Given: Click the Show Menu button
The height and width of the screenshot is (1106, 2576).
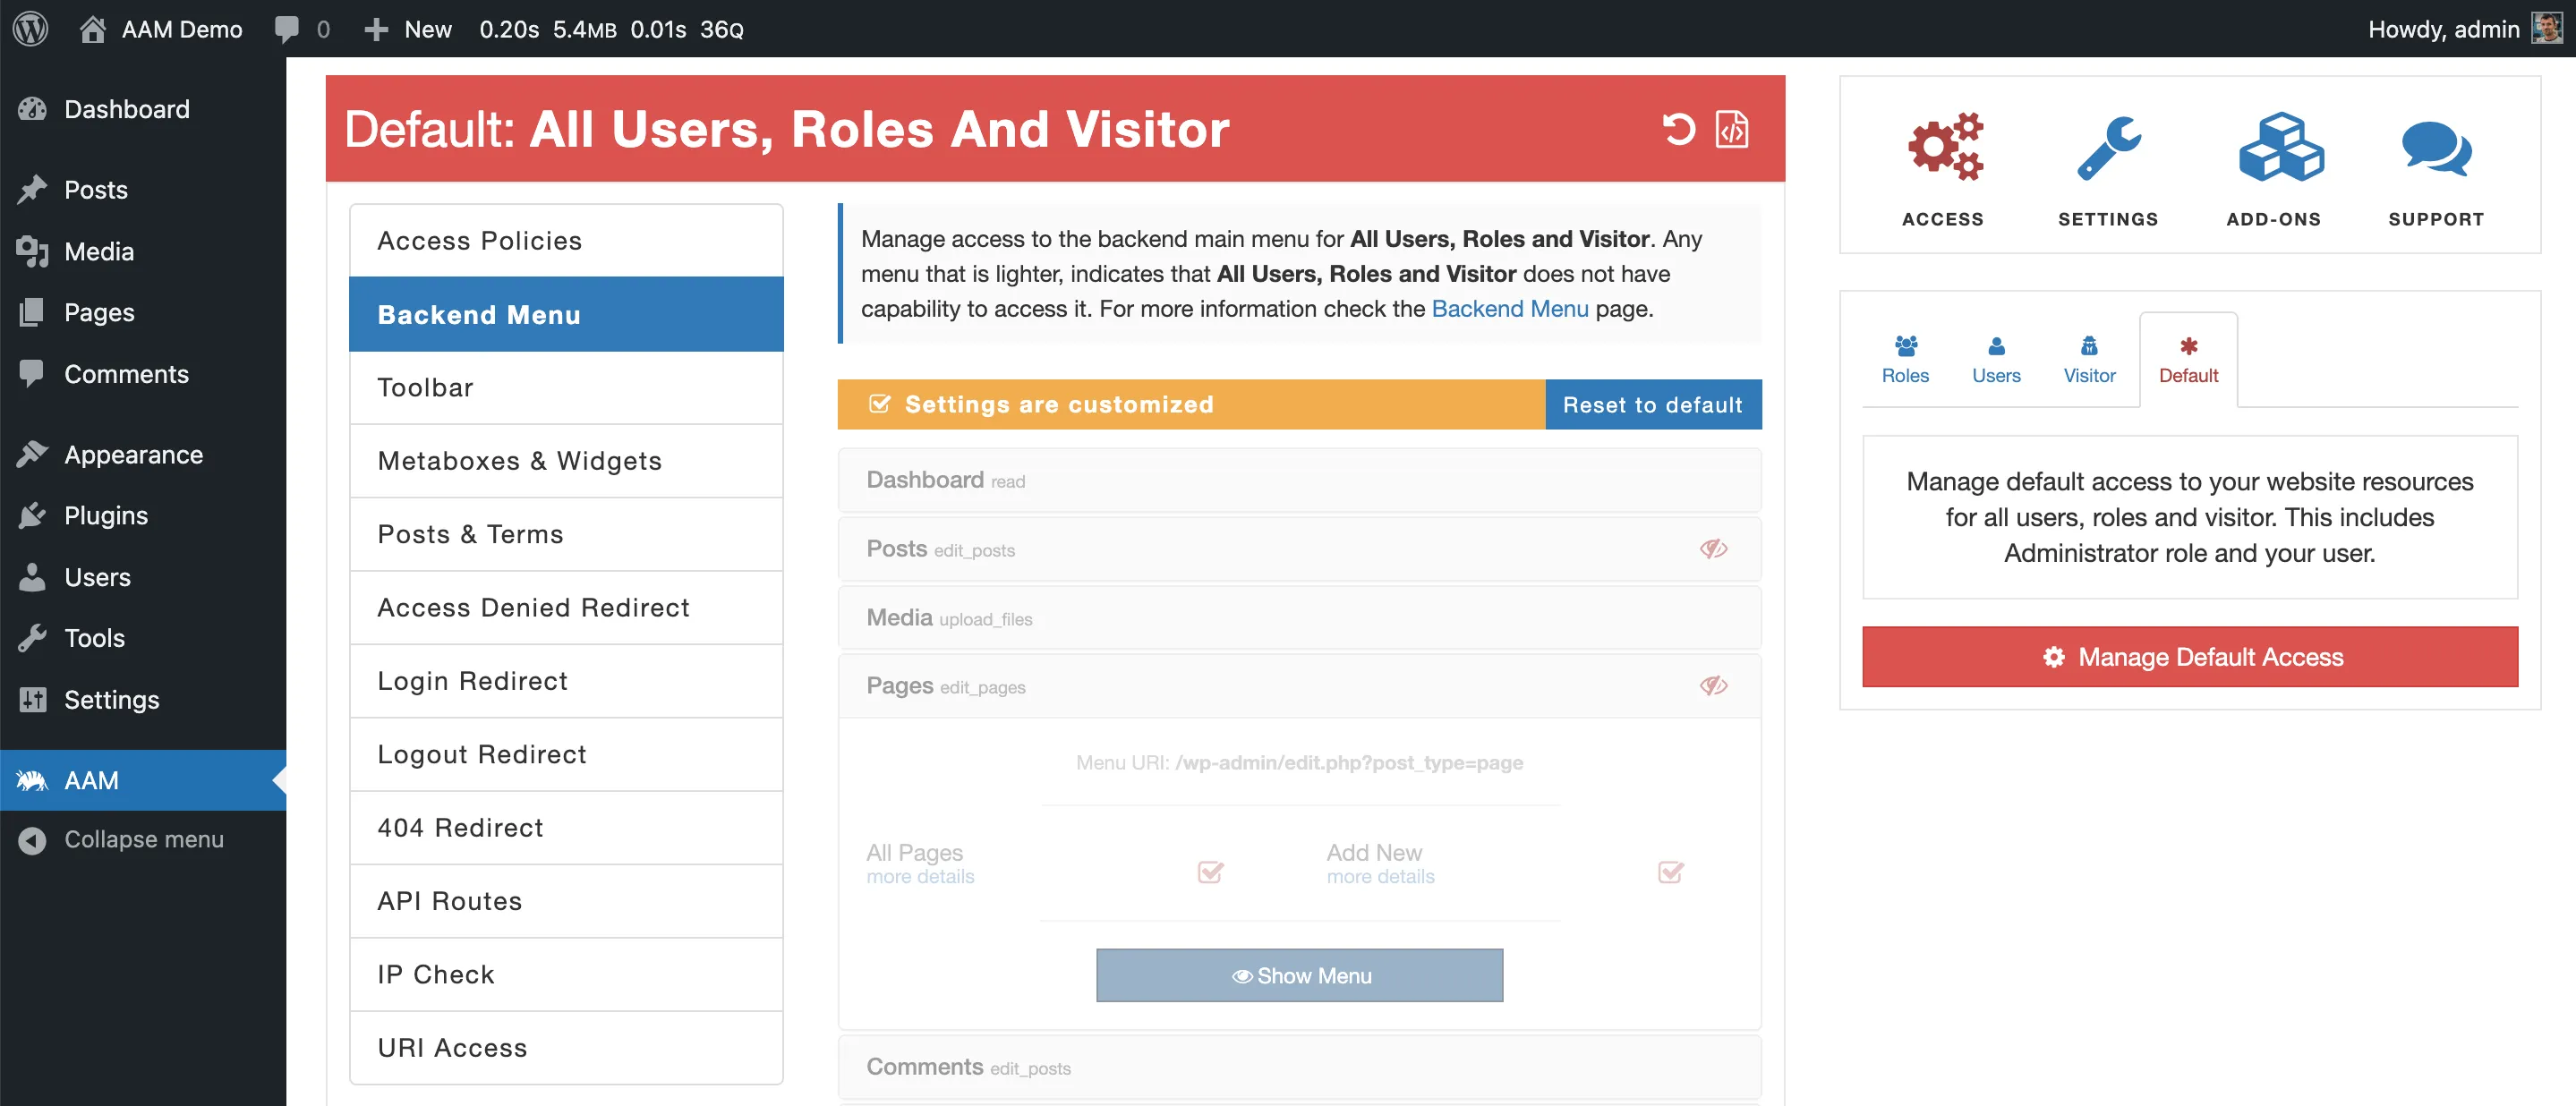Looking at the screenshot, I should coord(1299,975).
